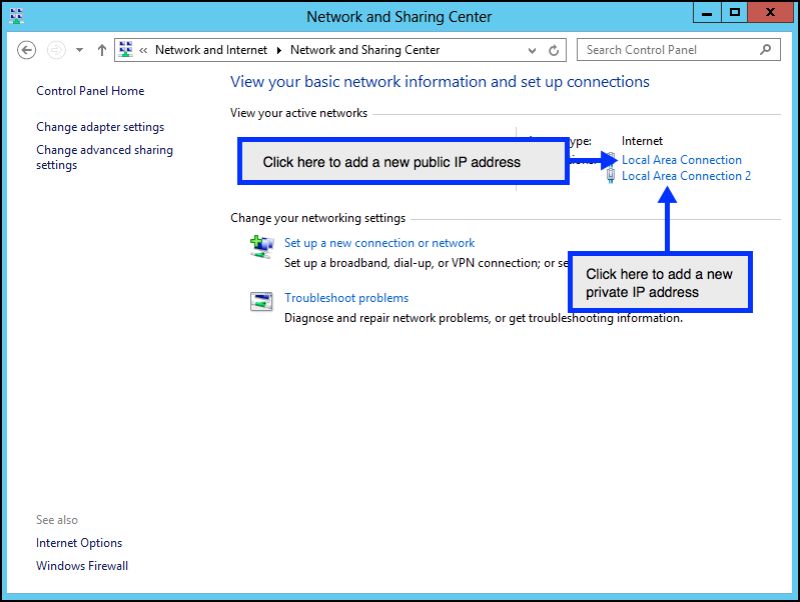Click the back navigation arrow
This screenshot has height=602, width=800.
[26, 49]
